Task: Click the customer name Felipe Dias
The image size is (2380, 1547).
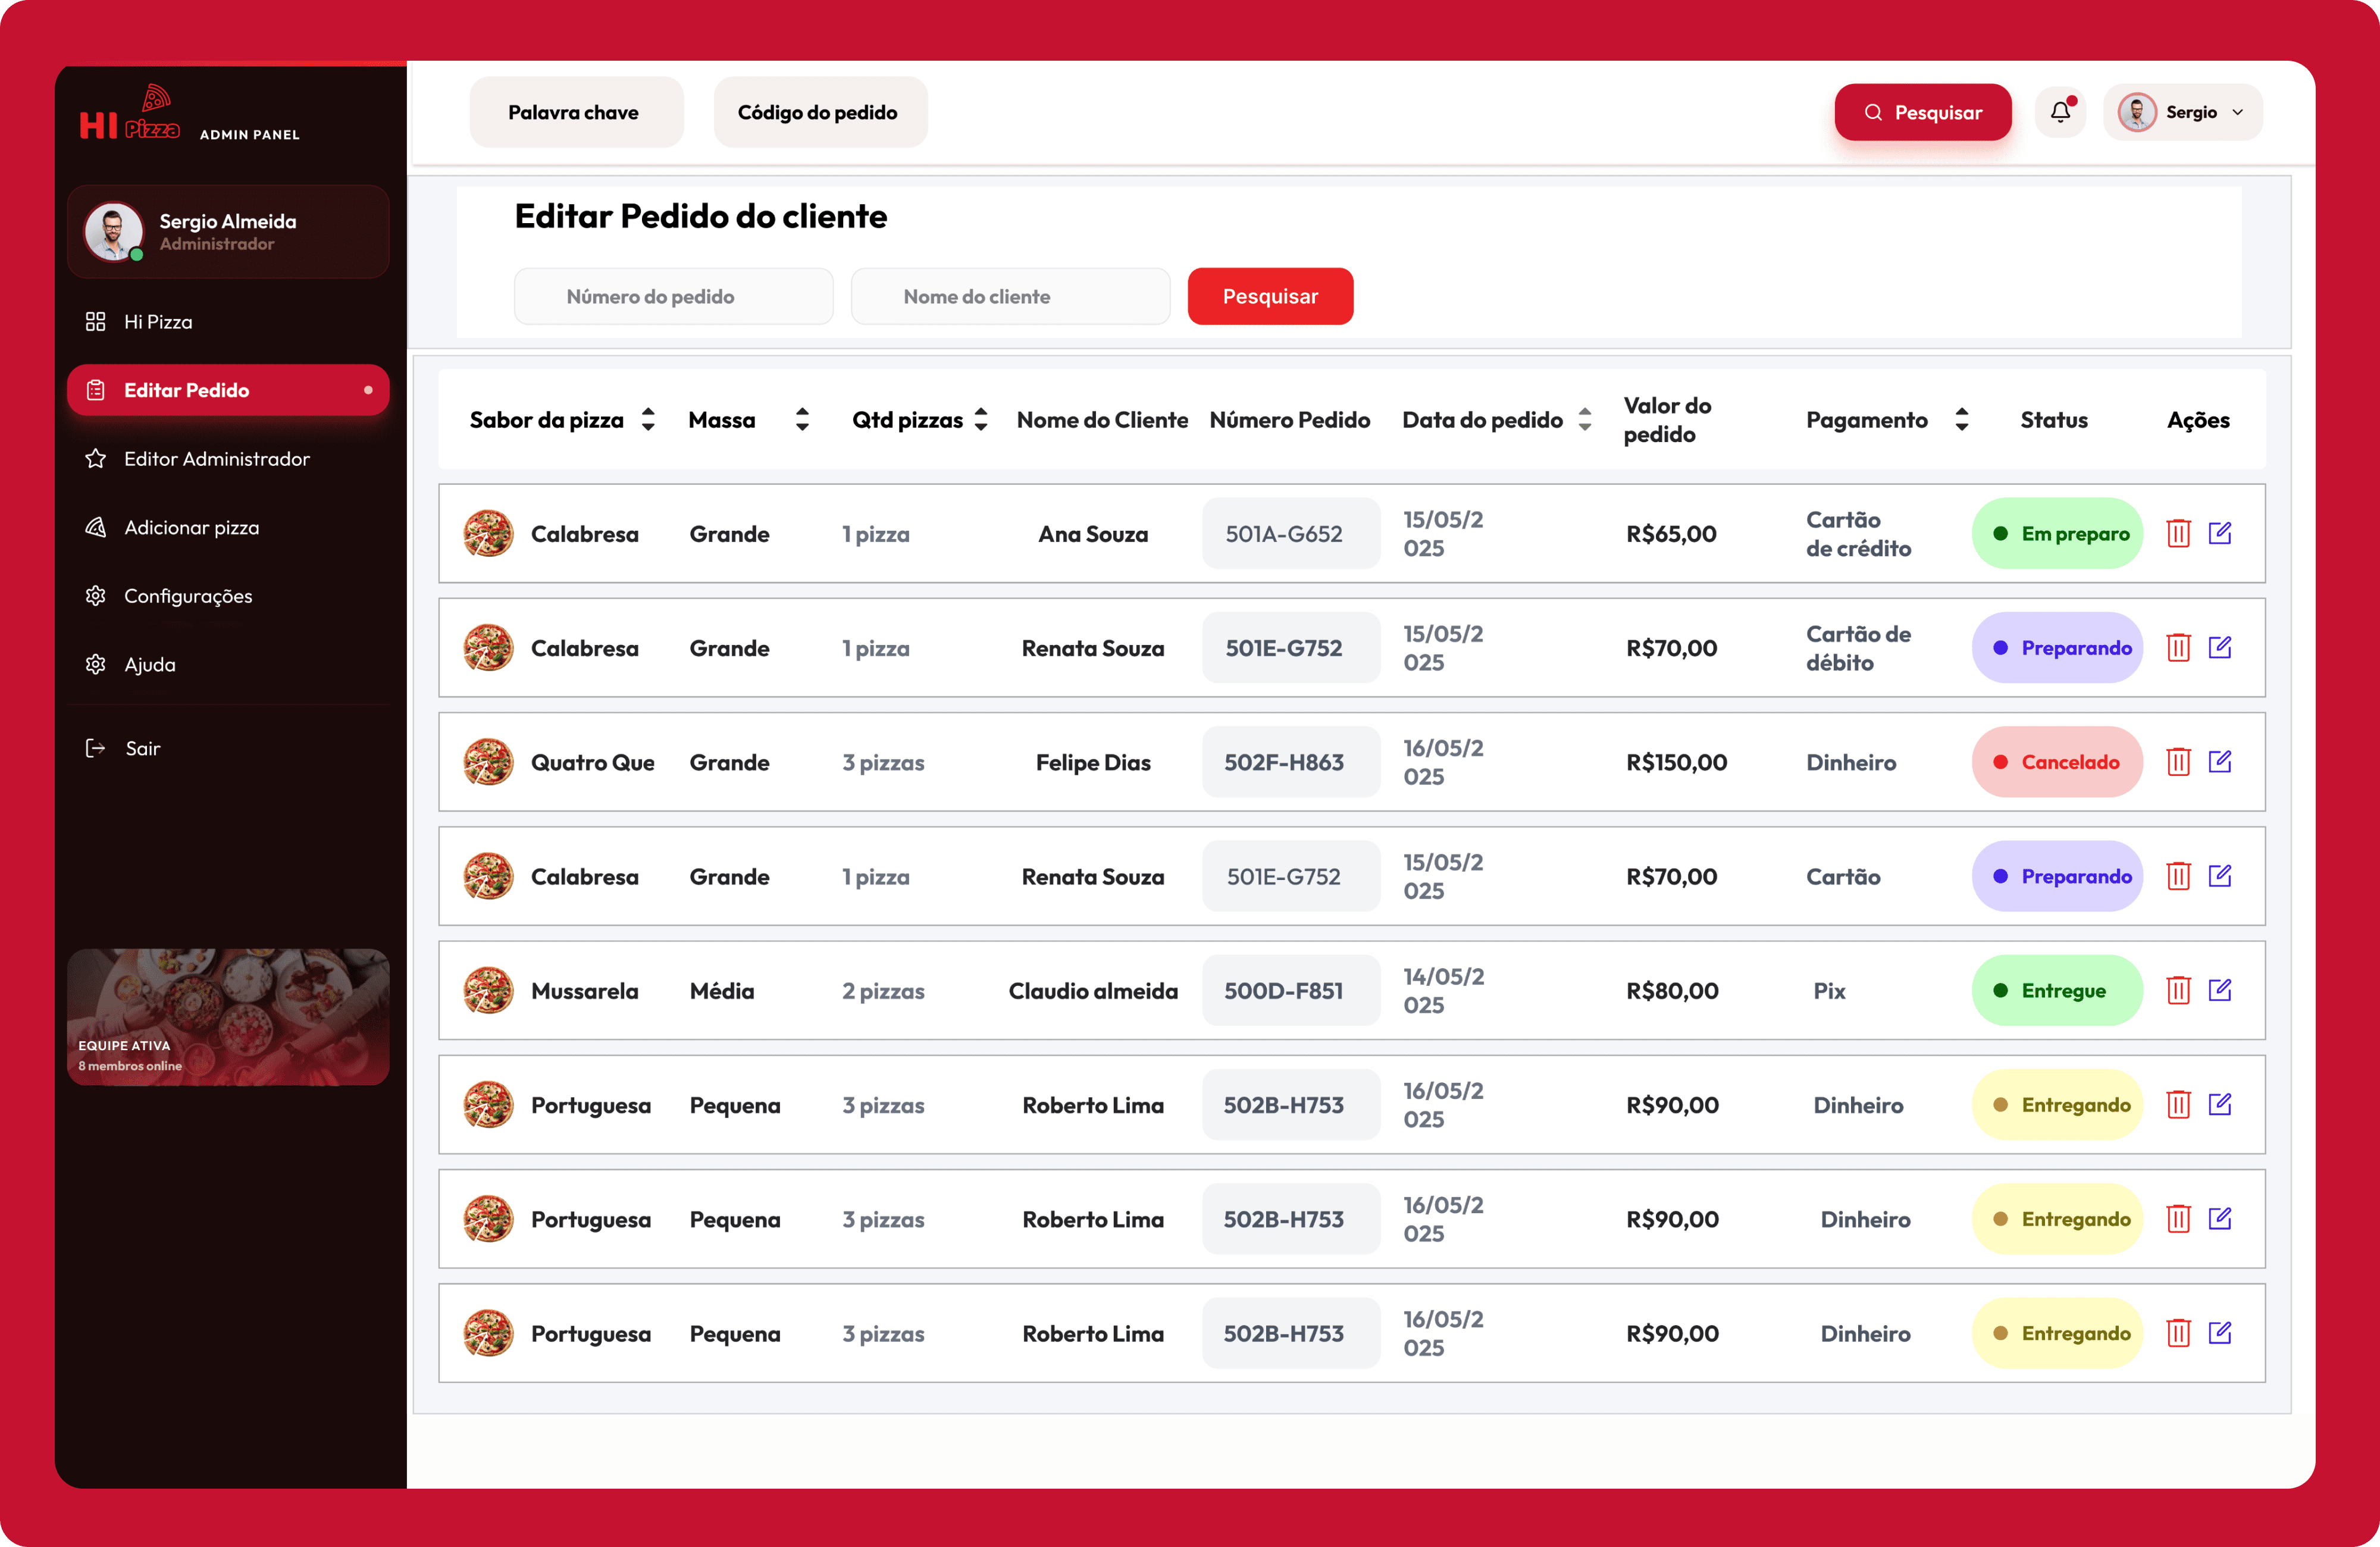Action: pyautogui.click(x=1093, y=763)
